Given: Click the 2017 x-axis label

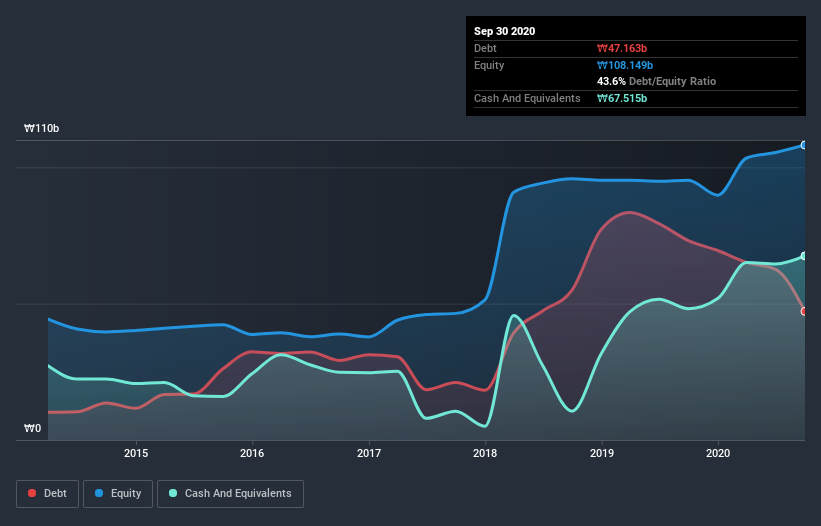Looking at the screenshot, I should 369,453.
